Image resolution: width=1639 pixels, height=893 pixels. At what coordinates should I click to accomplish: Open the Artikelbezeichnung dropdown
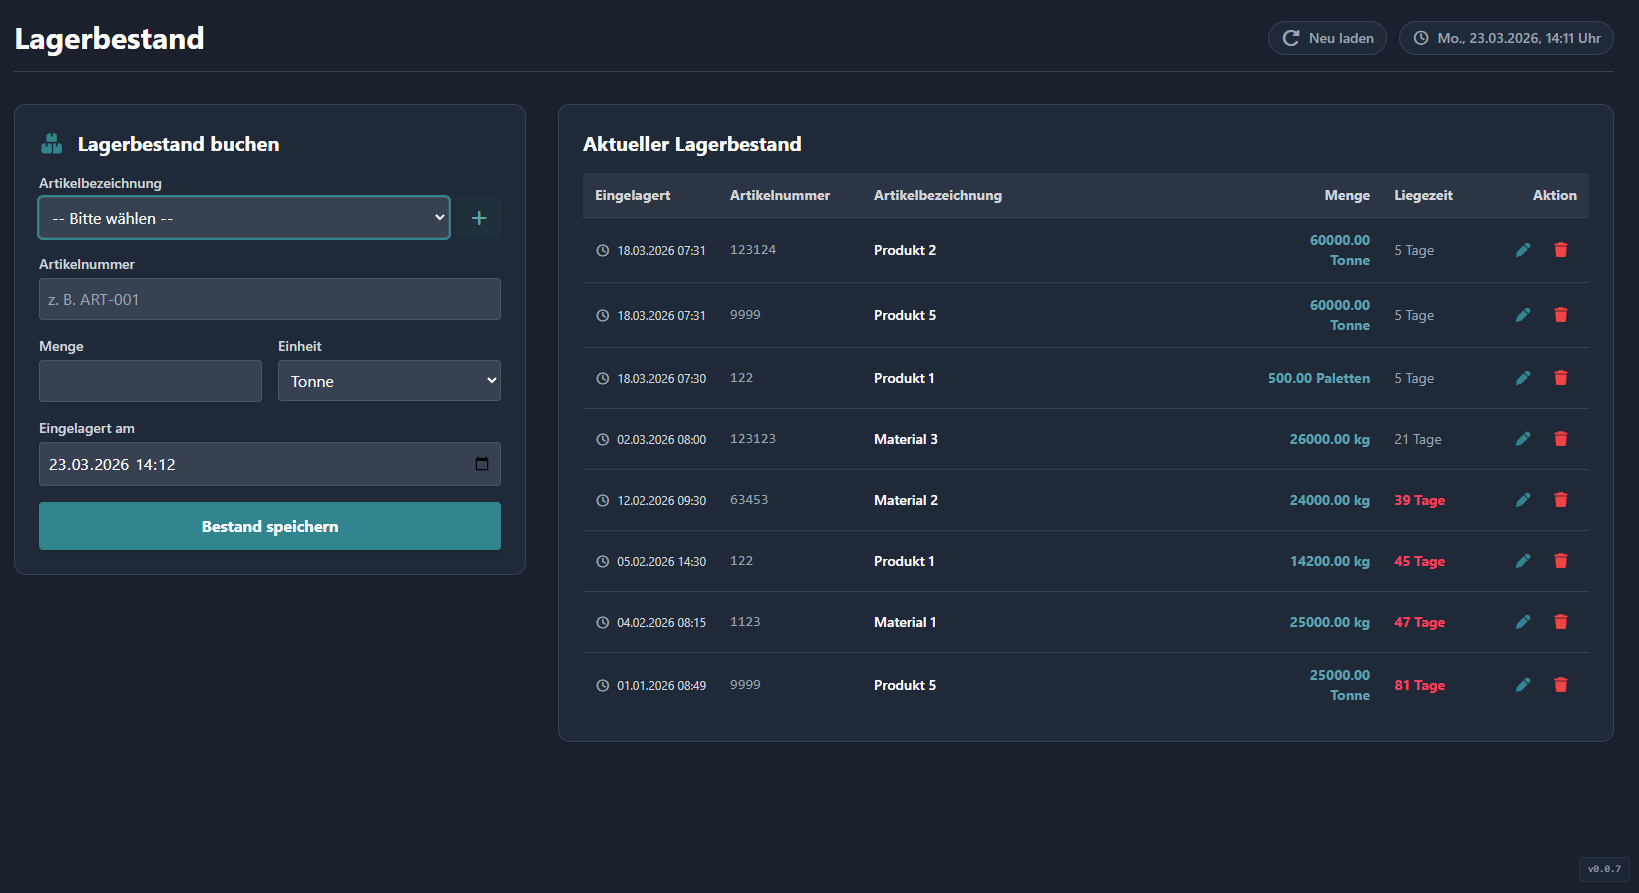tap(244, 218)
